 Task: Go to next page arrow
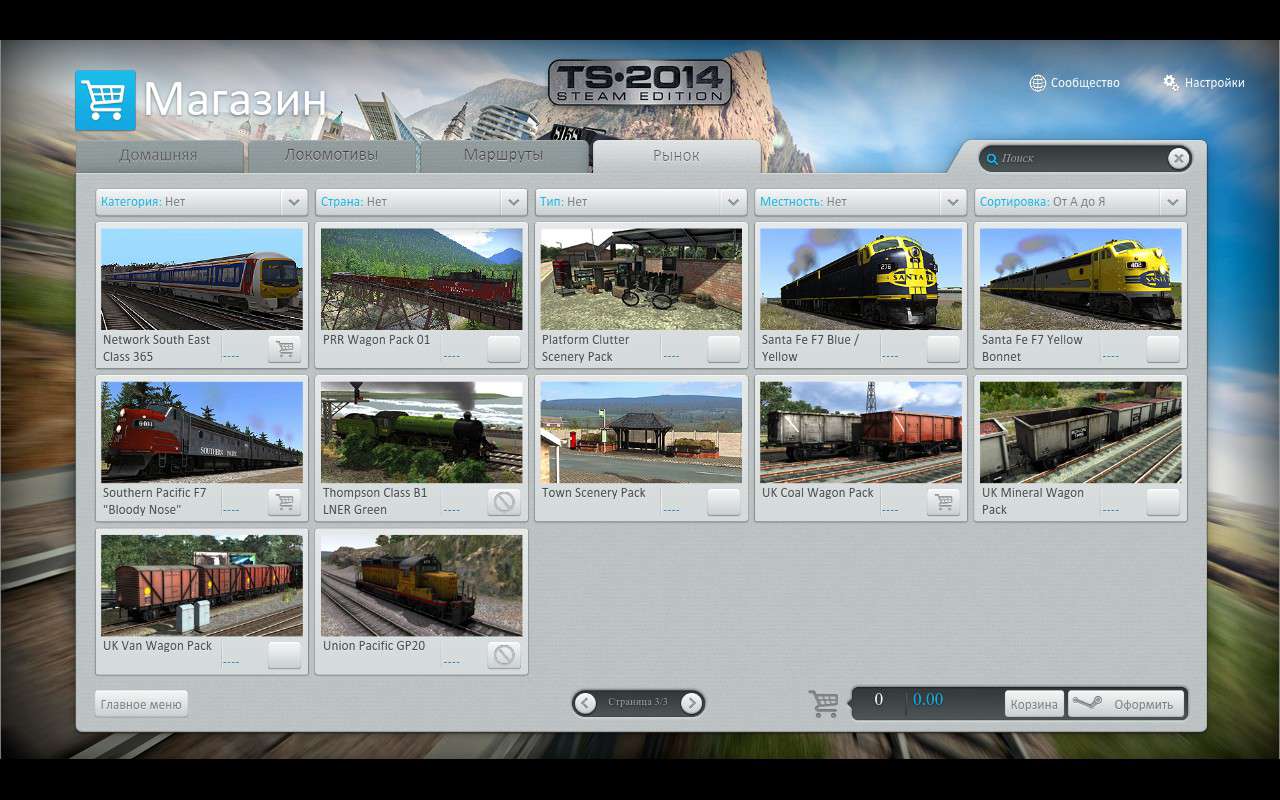click(691, 703)
